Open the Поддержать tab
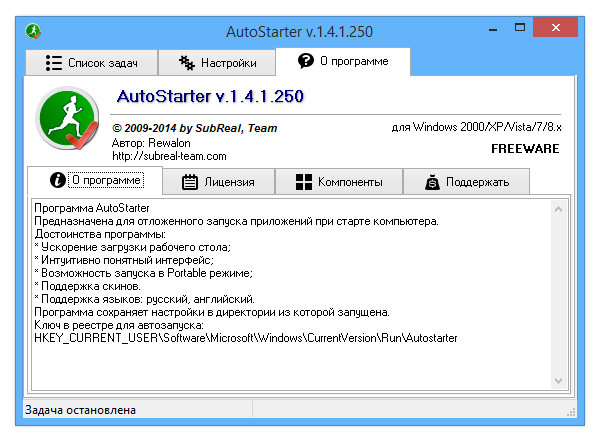 pyautogui.click(x=466, y=182)
